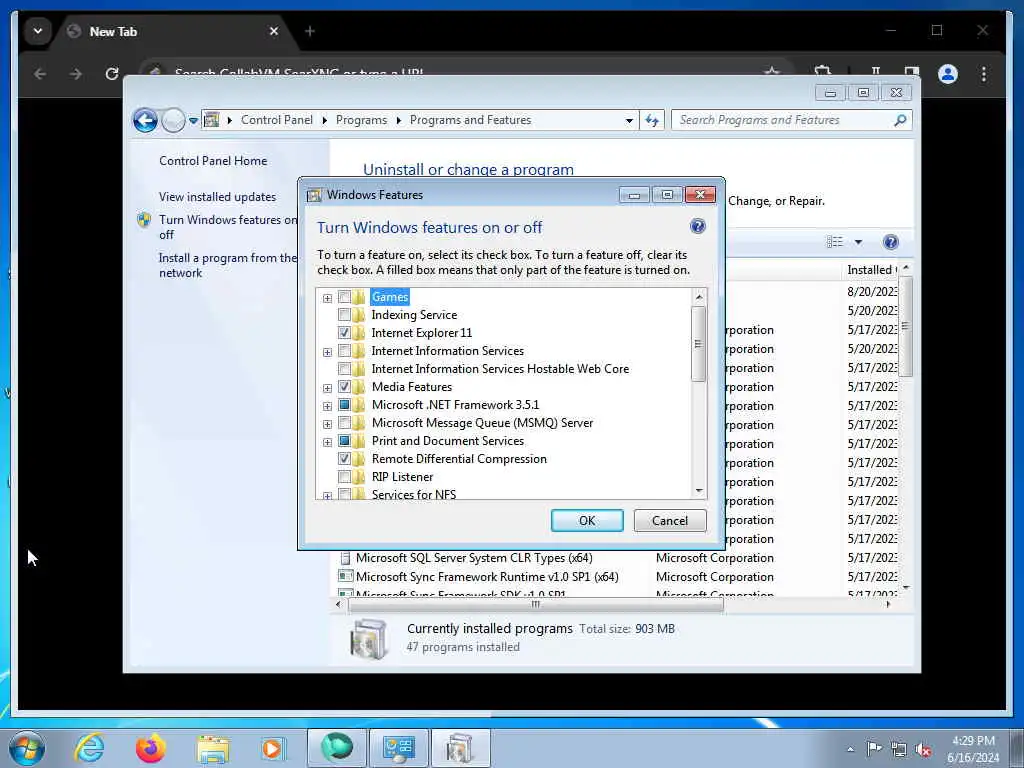The height and width of the screenshot is (768, 1024).
Task: Toggle Microsoft .NET Framework 3.5.1 checkbox
Action: coord(344,405)
